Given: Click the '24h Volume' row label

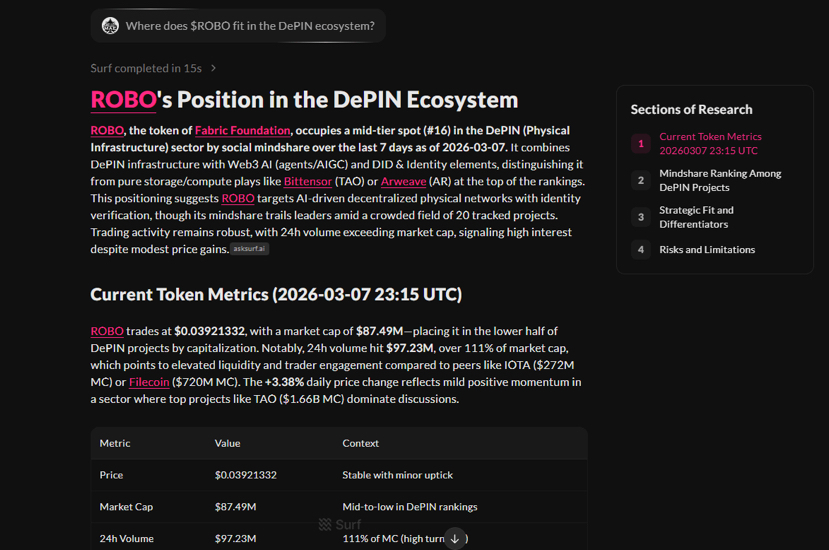Looking at the screenshot, I should [126, 538].
